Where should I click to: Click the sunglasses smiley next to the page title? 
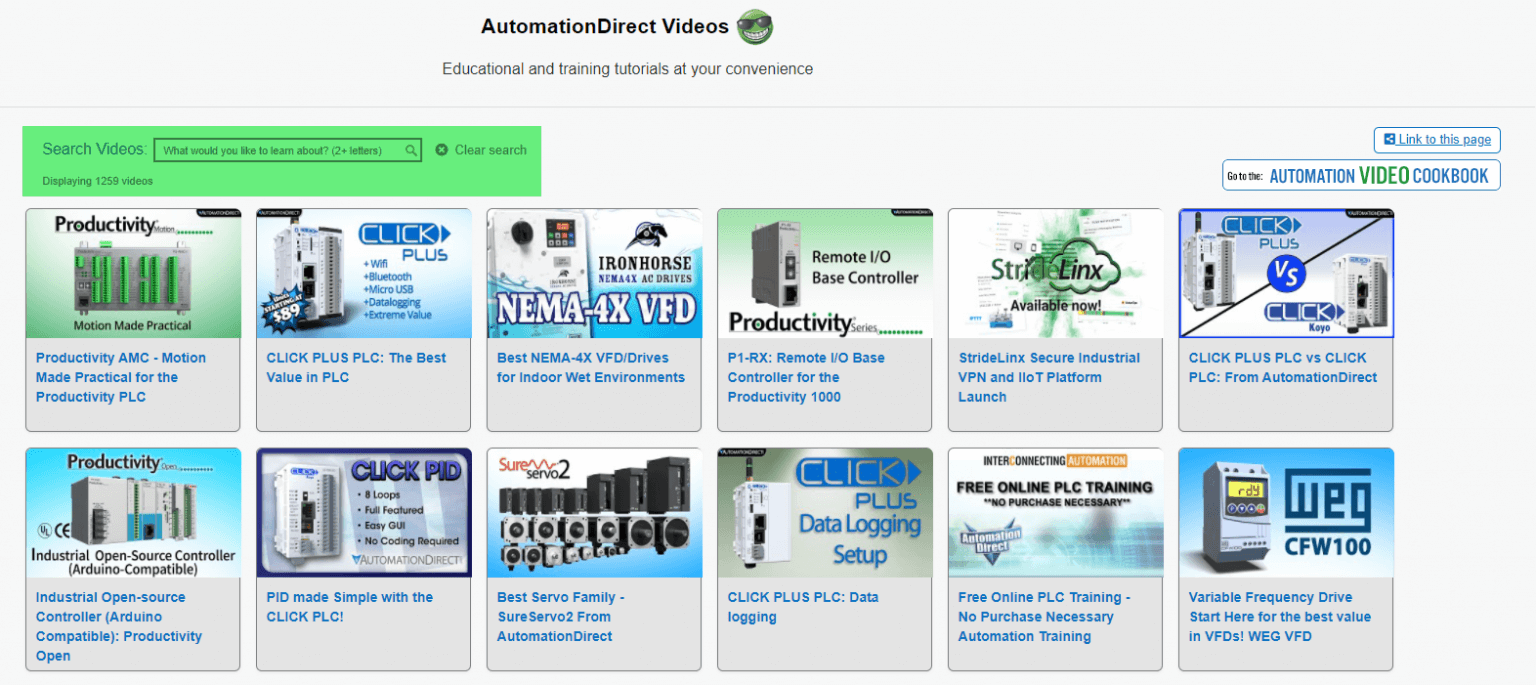click(753, 26)
